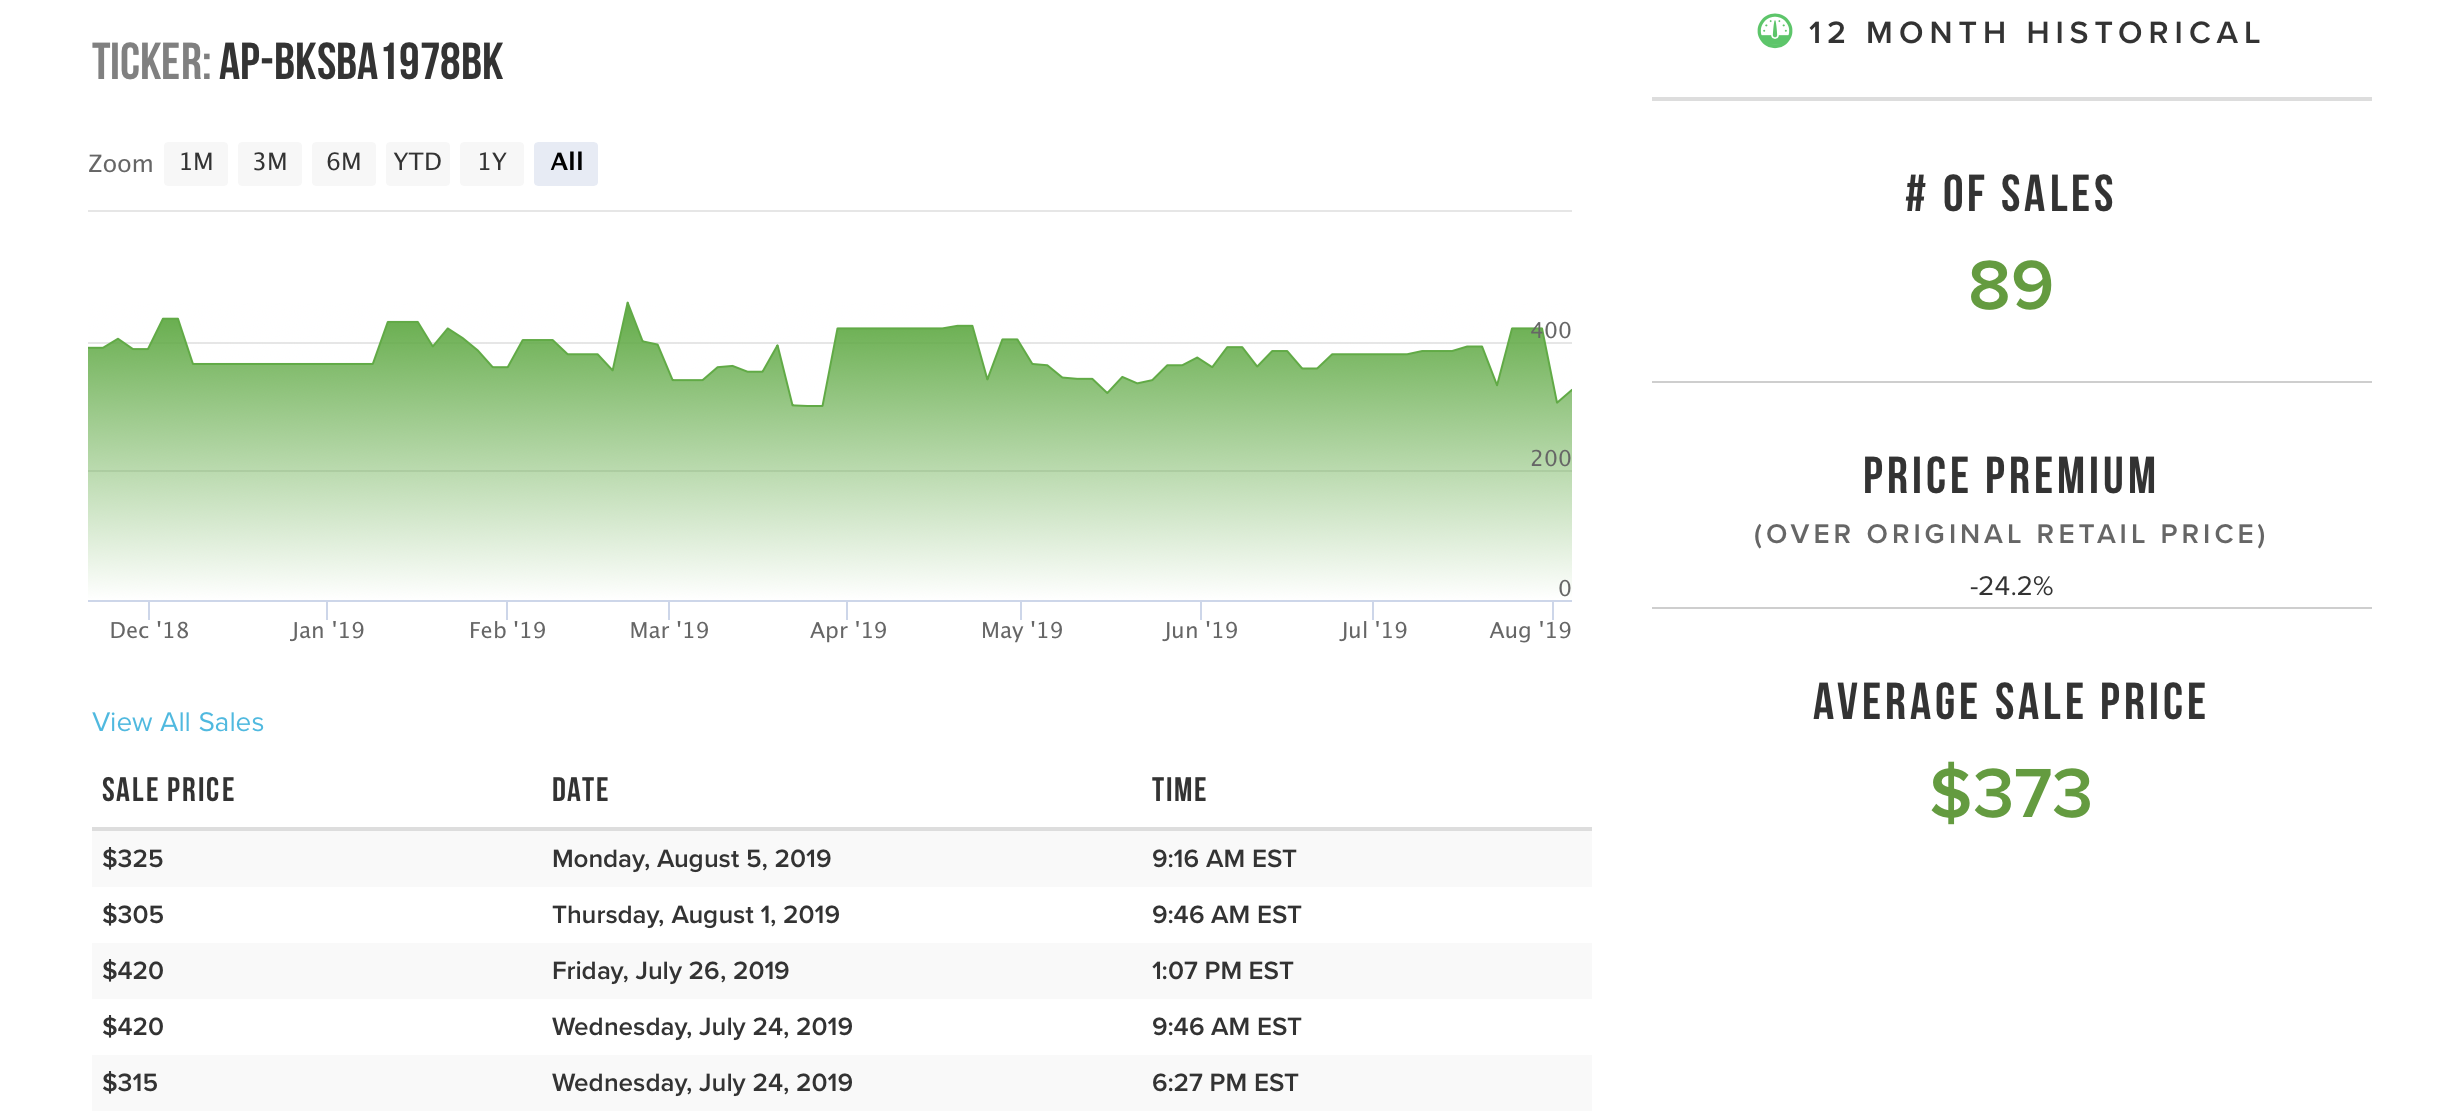This screenshot has height=1118, width=2458.
Task: Click the Time column header
Action: click(1179, 790)
